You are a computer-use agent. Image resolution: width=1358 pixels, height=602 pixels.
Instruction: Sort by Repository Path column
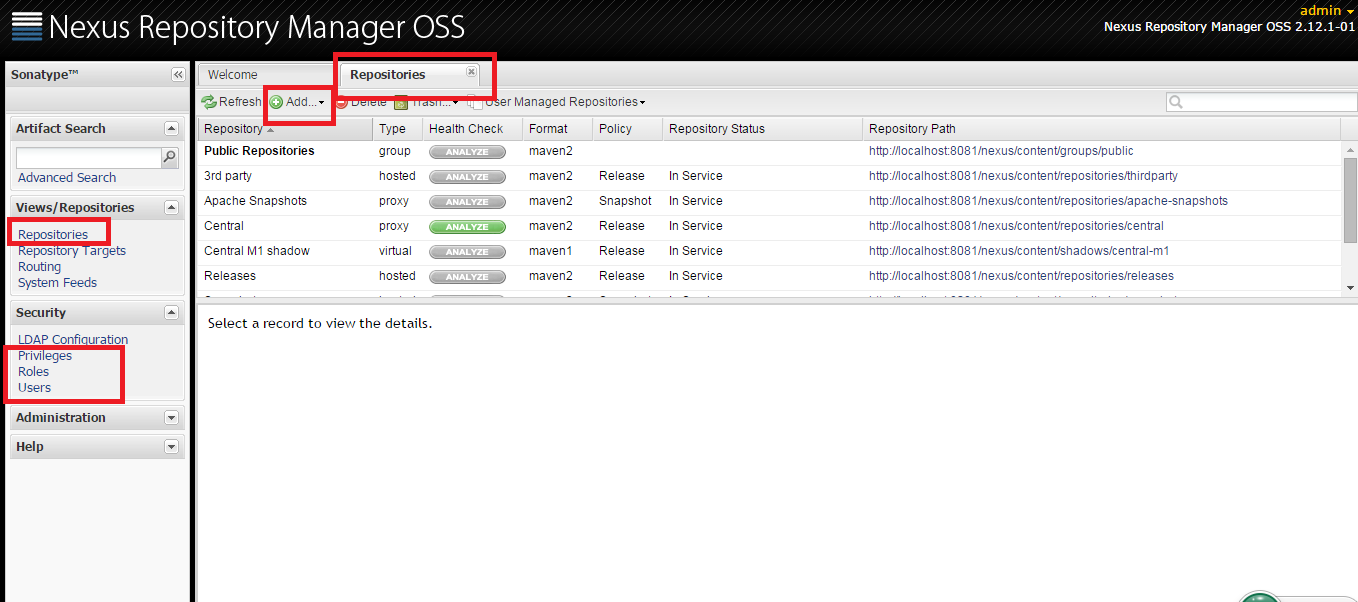[x=1100, y=129]
